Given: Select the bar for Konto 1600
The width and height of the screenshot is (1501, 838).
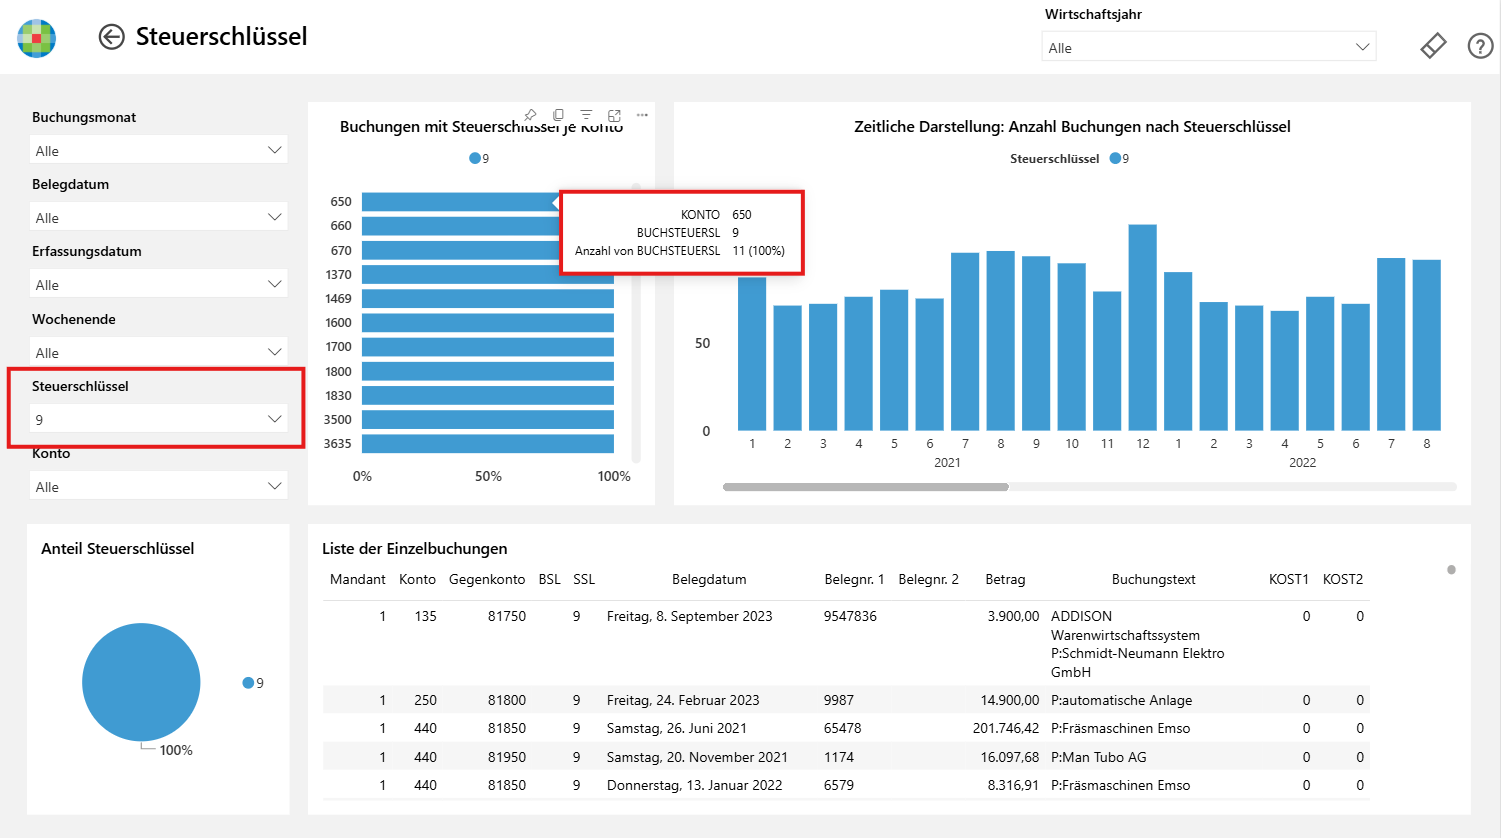Looking at the screenshot, I should 488,322.
